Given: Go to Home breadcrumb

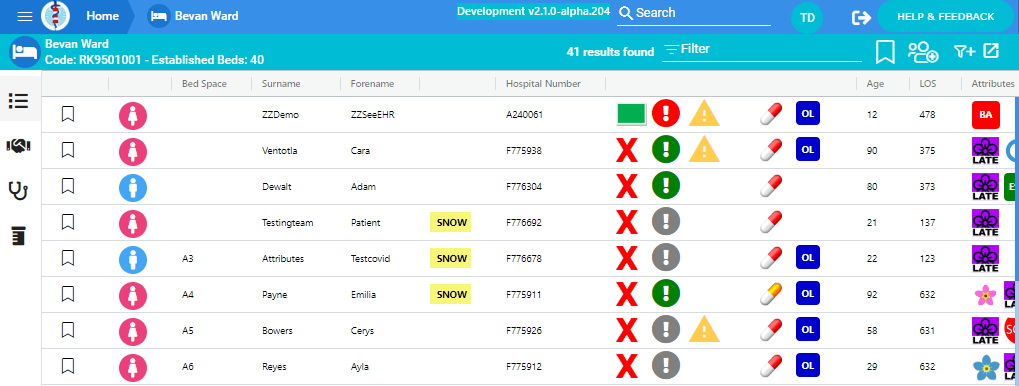Looking at the screenshot, I should click(x=103, y=16).
